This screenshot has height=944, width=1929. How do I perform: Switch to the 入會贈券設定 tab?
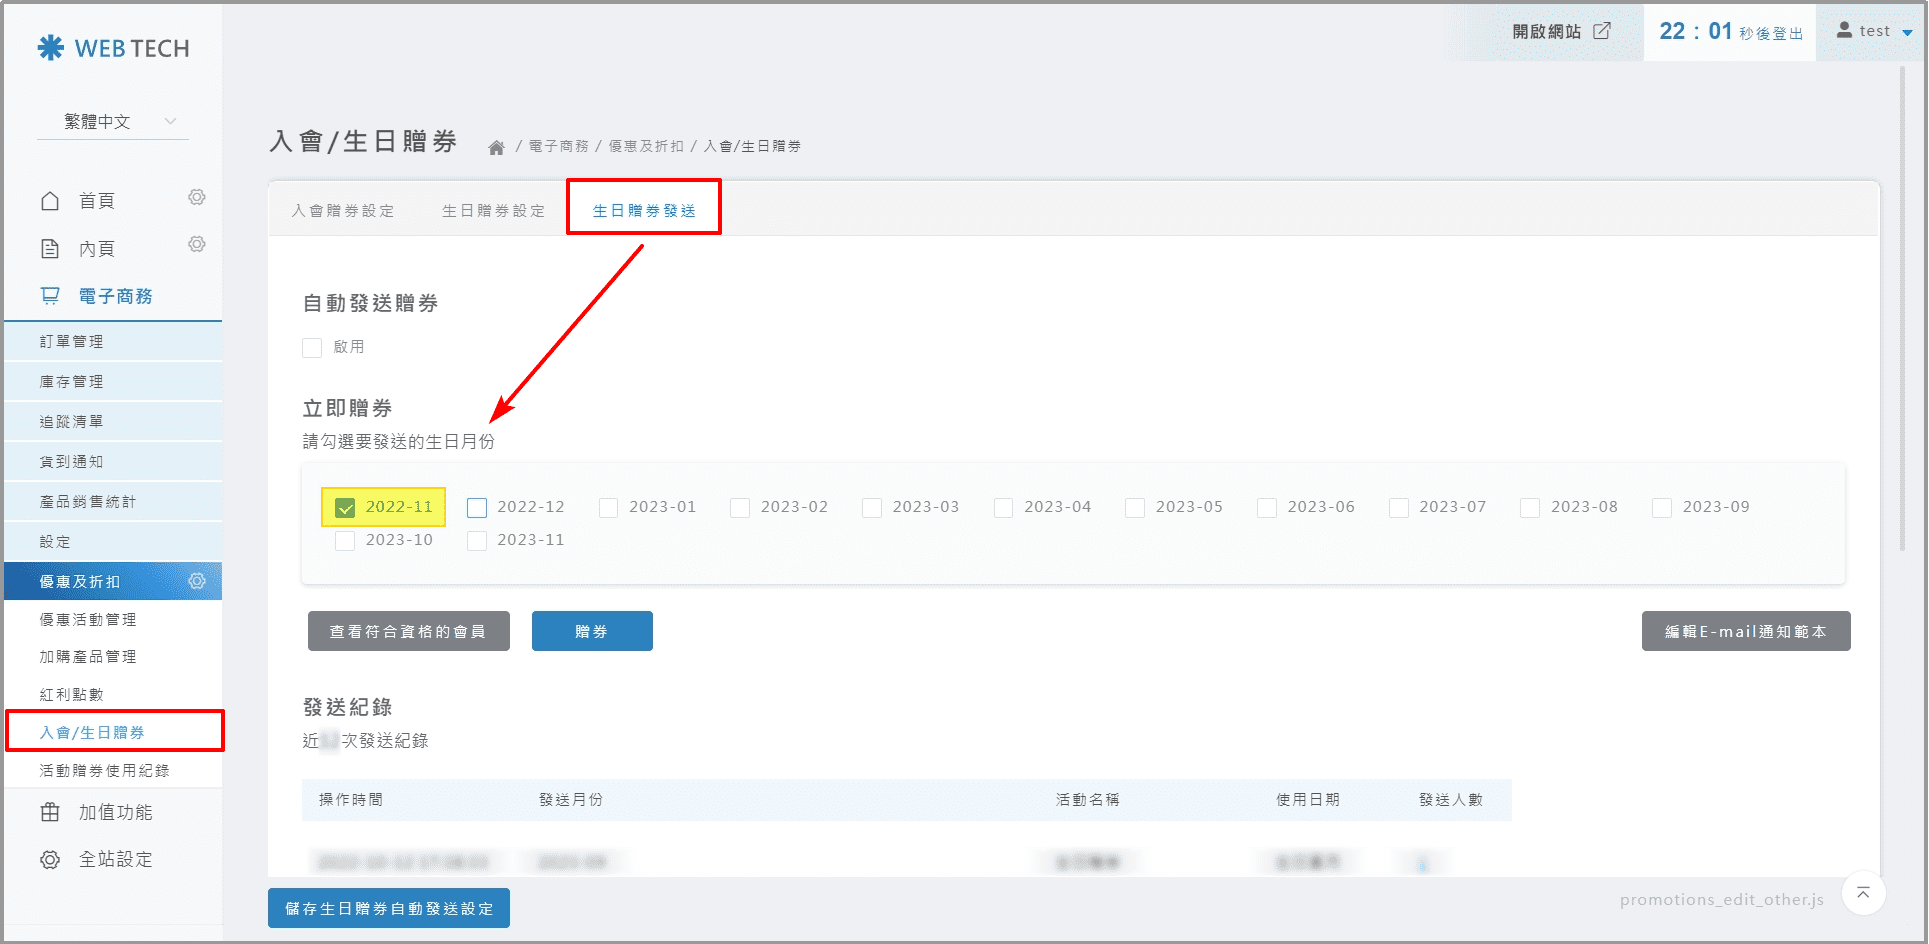[x=343, y=211]
